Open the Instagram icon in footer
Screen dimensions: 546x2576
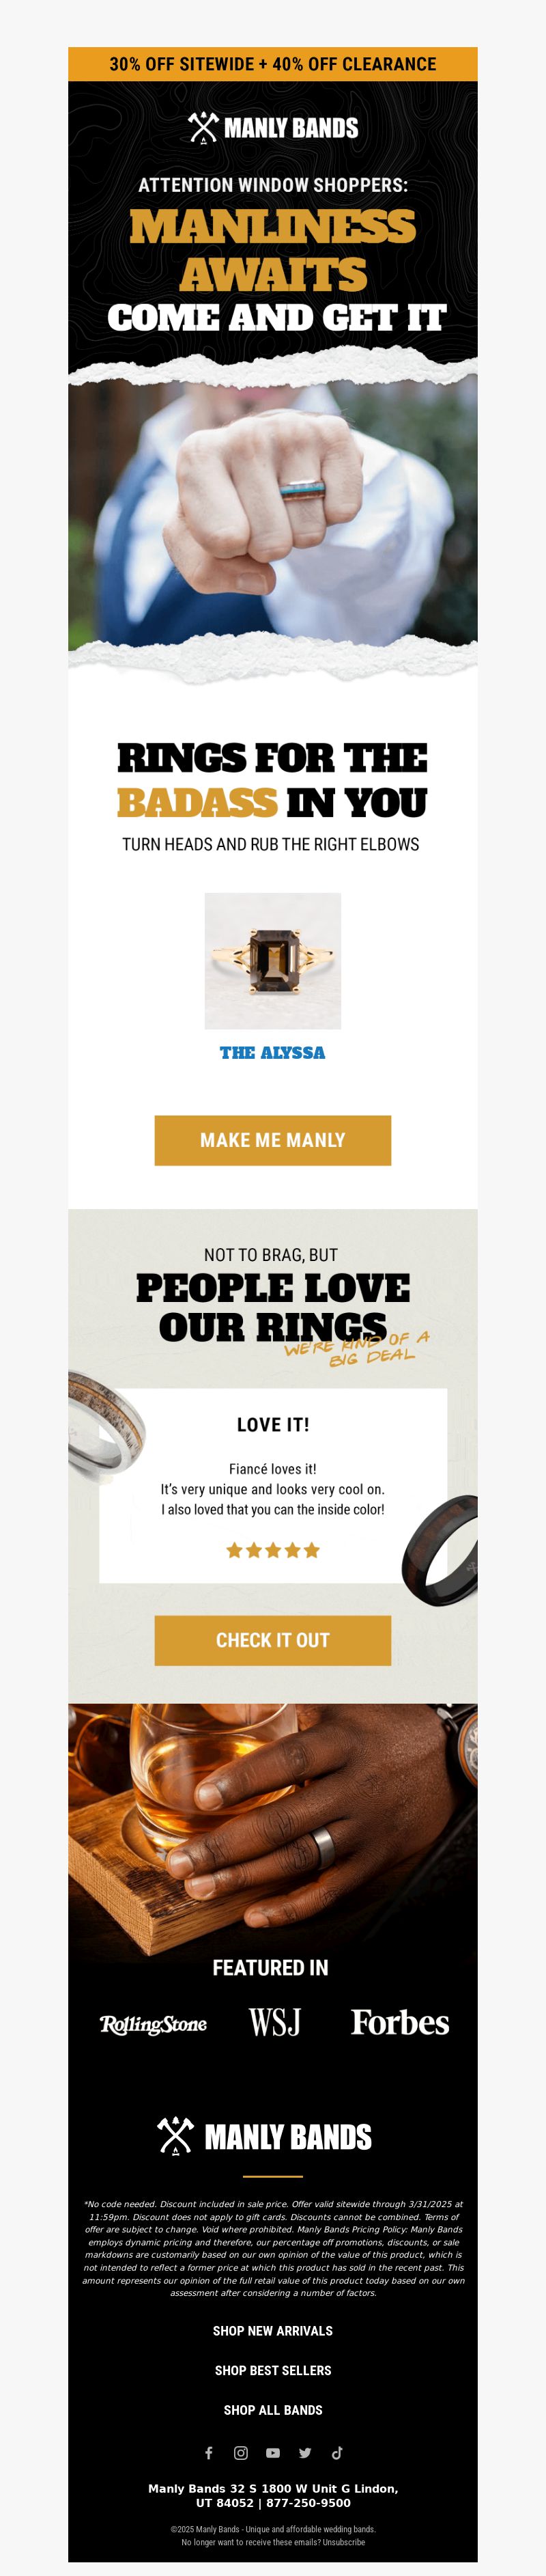241,2452
